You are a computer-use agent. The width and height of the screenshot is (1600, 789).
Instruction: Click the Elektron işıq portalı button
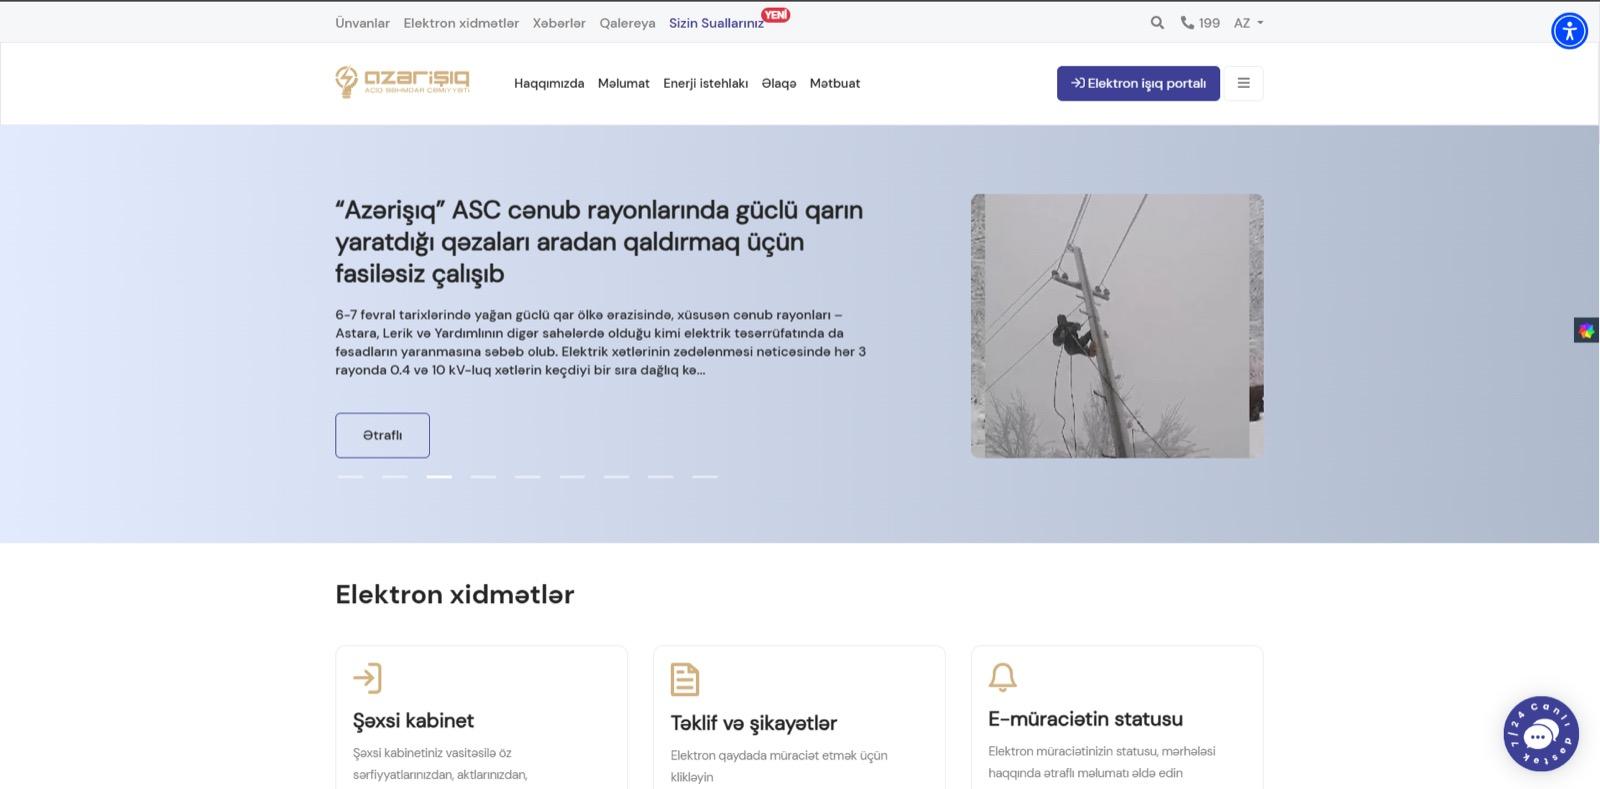[x=1138, y=83]
